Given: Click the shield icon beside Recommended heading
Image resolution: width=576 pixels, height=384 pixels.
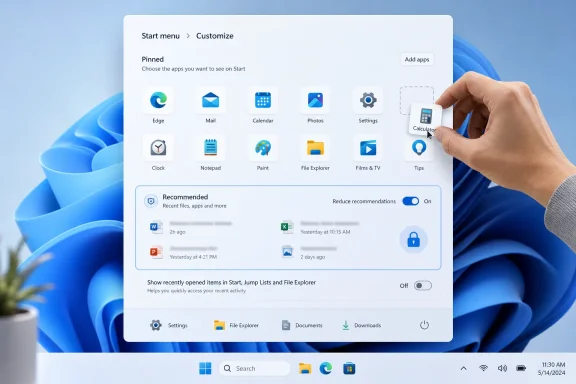Looking at the screenshot, I should point(151,201).
